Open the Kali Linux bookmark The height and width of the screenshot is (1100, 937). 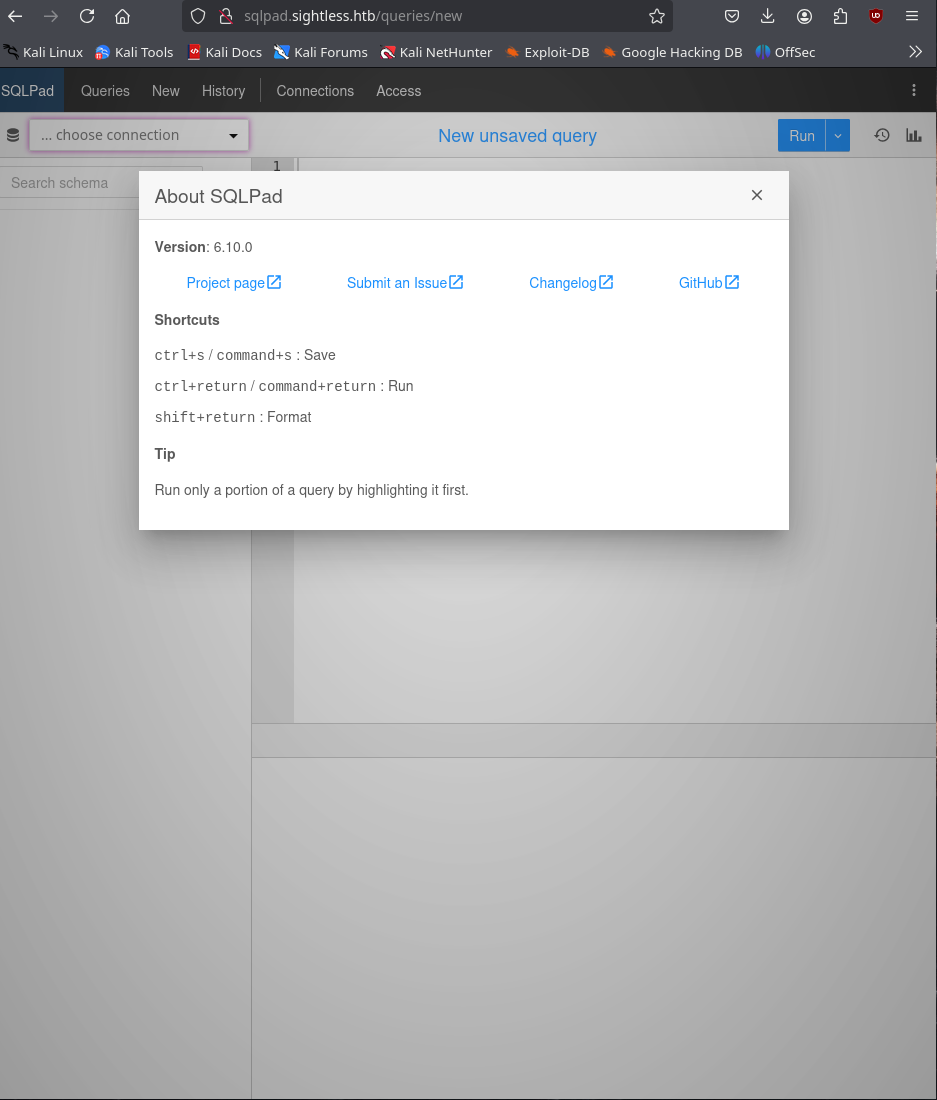(x=43, y=52)
